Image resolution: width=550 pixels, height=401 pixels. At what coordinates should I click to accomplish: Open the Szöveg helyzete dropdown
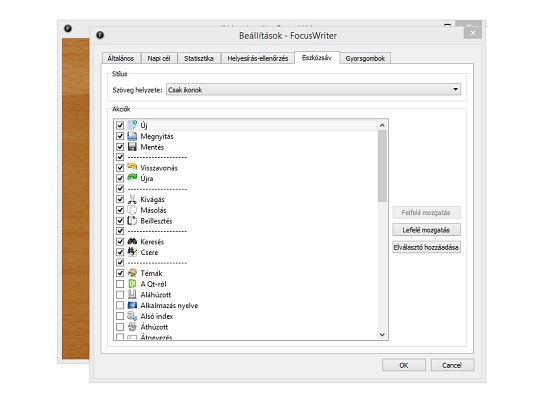tap(313, 90)
